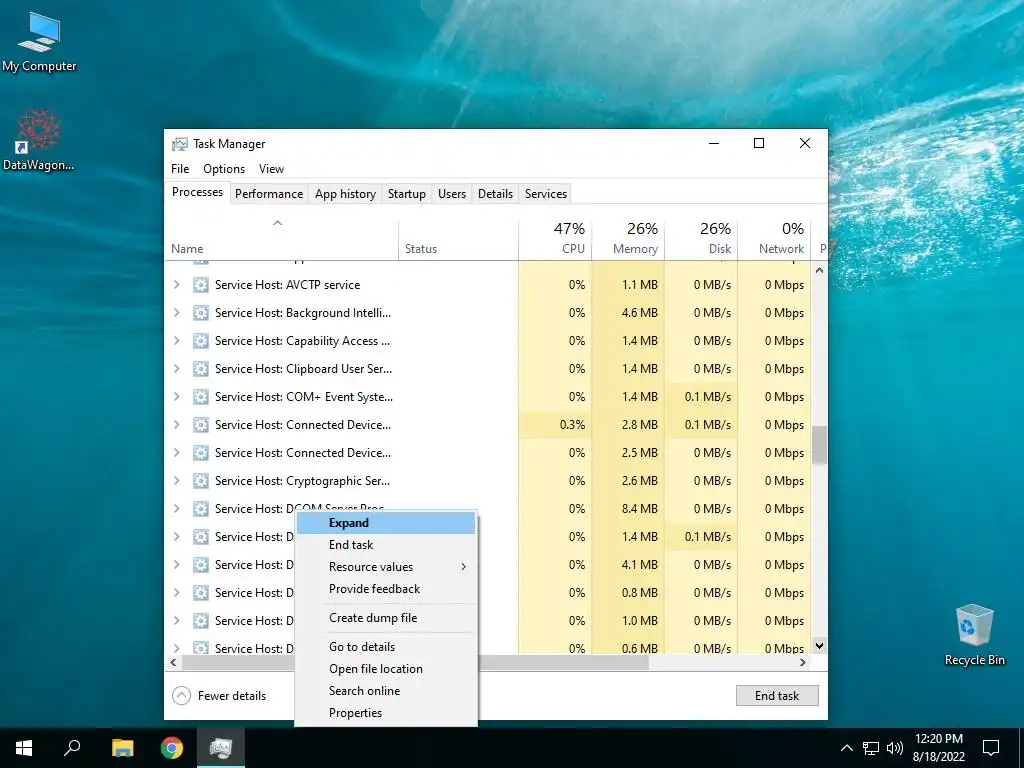Sort by Disk column header
Screen dimensions: 1024x768
point(701,238)
